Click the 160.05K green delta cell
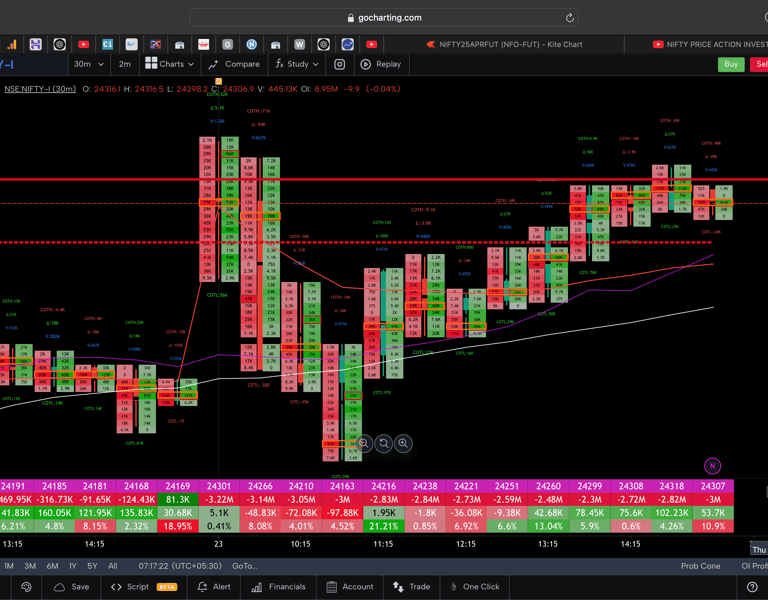This screenshot has width=768, height=600. coord(54,512)
